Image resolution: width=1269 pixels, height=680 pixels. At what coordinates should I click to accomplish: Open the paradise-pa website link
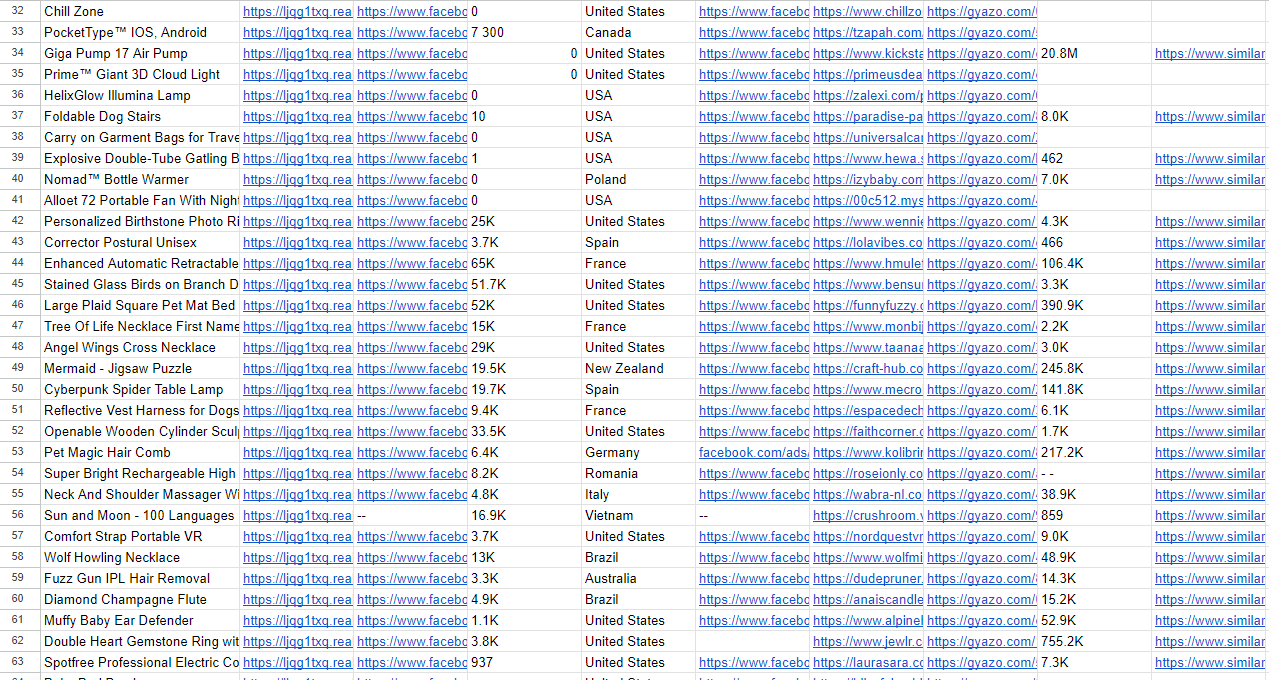click(867, 117)
